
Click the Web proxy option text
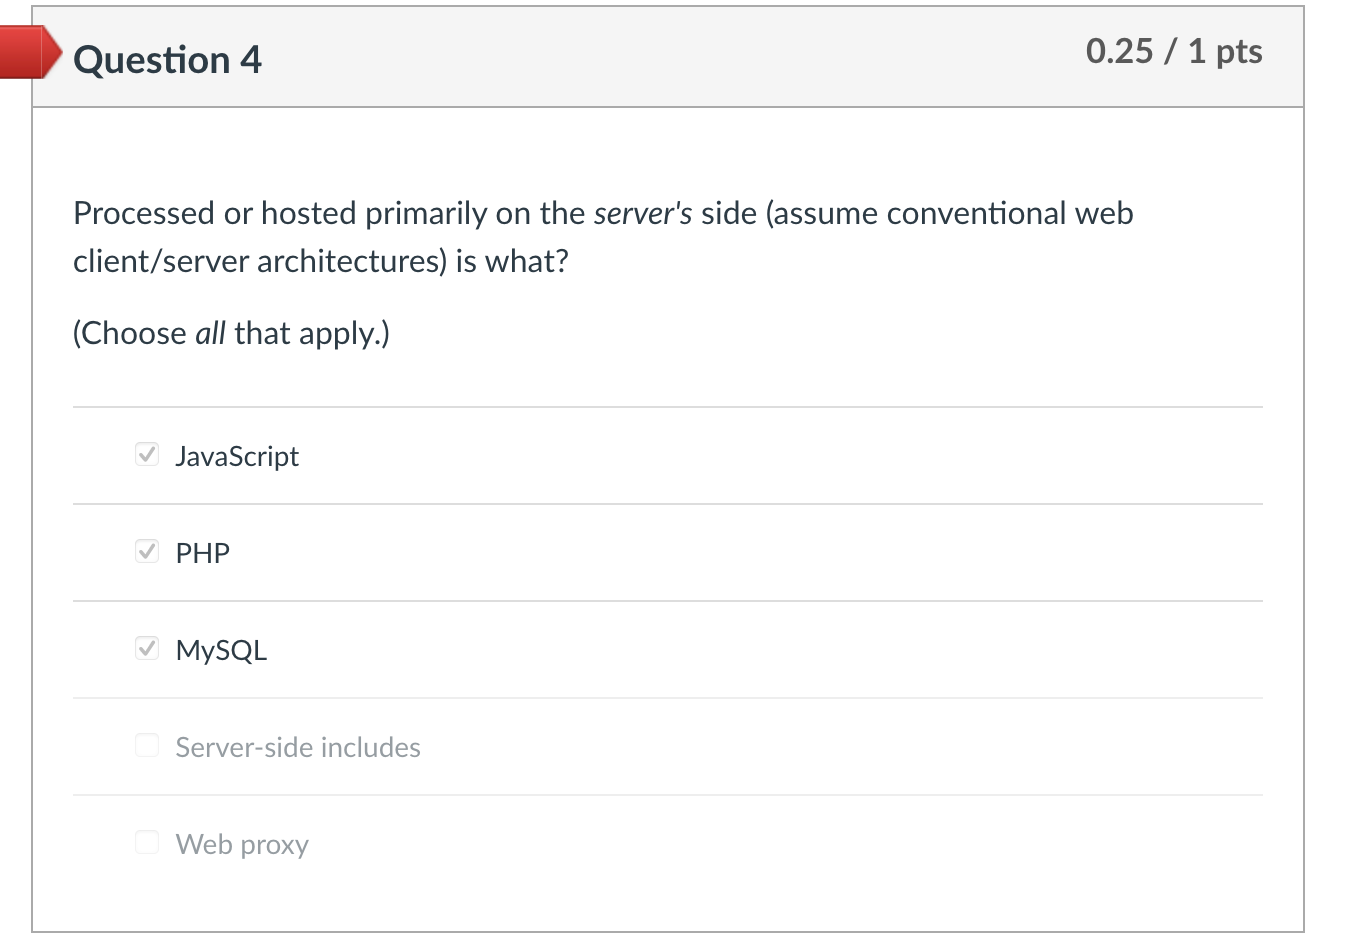[241, 844]
